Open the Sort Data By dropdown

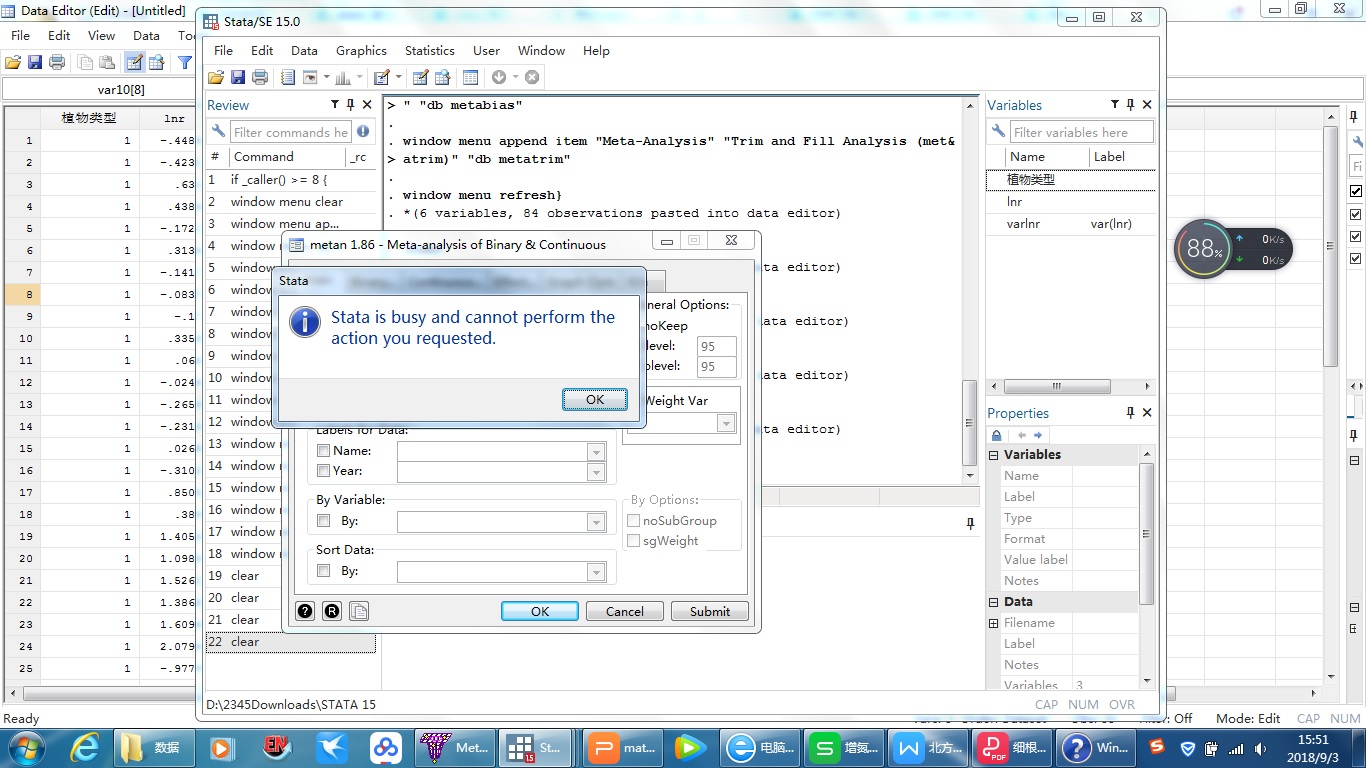[x=596, y=572]
